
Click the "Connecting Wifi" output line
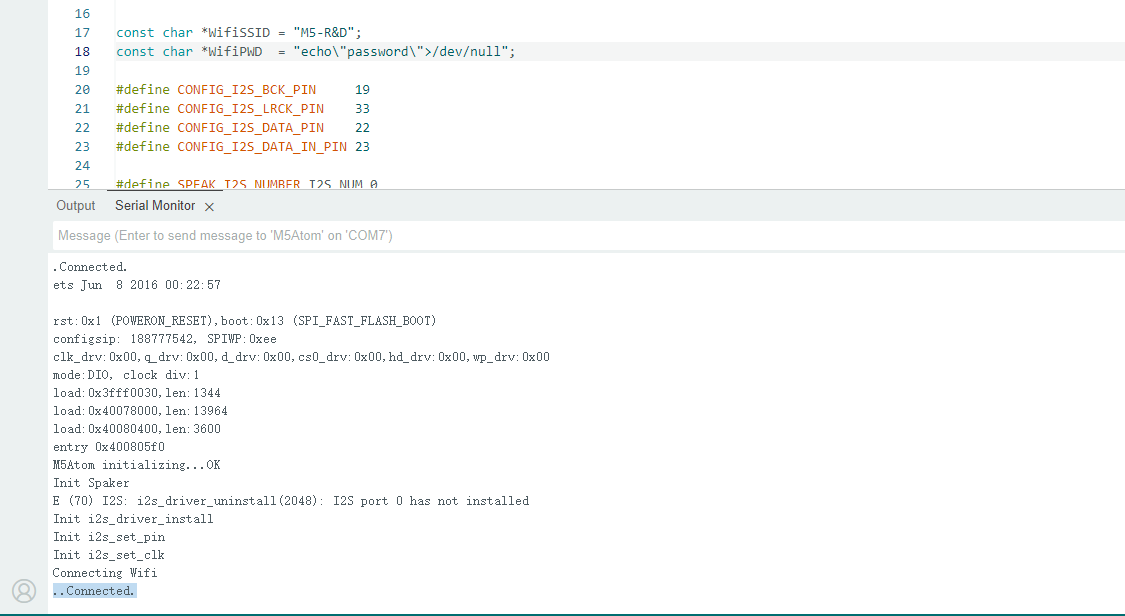(105, 573)
